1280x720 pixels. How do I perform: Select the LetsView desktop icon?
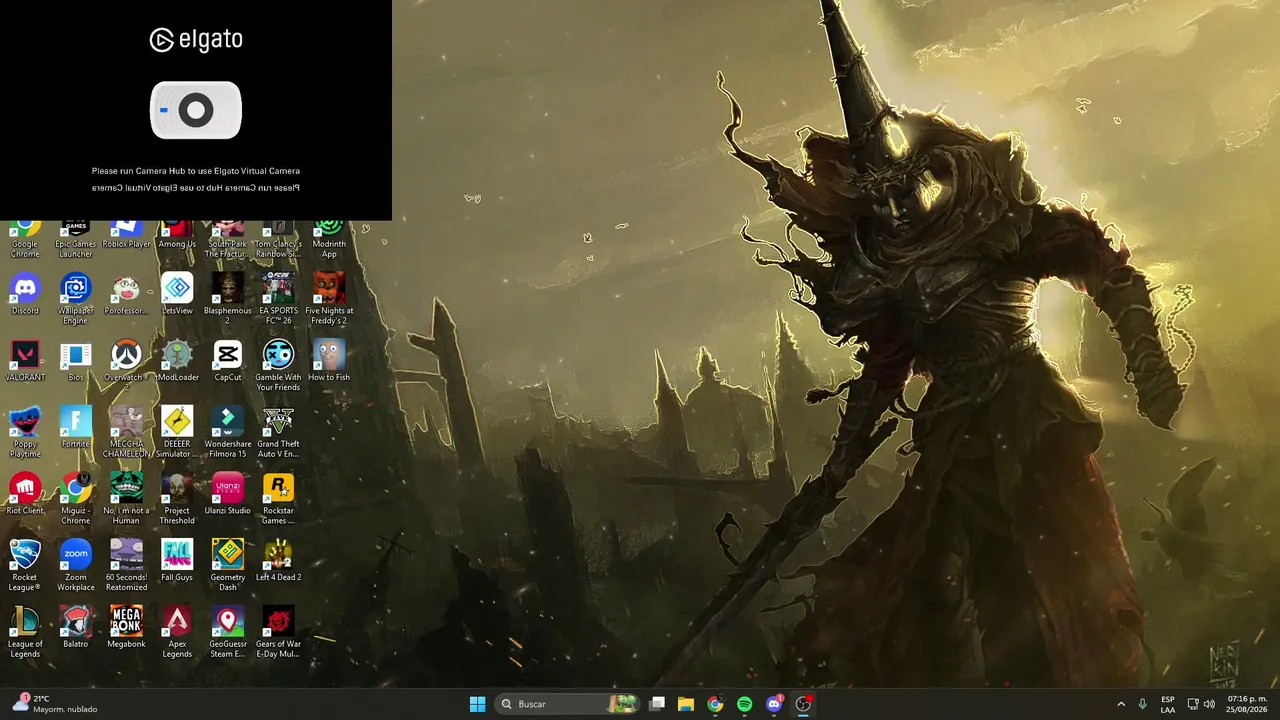click(x=177, y=294)
